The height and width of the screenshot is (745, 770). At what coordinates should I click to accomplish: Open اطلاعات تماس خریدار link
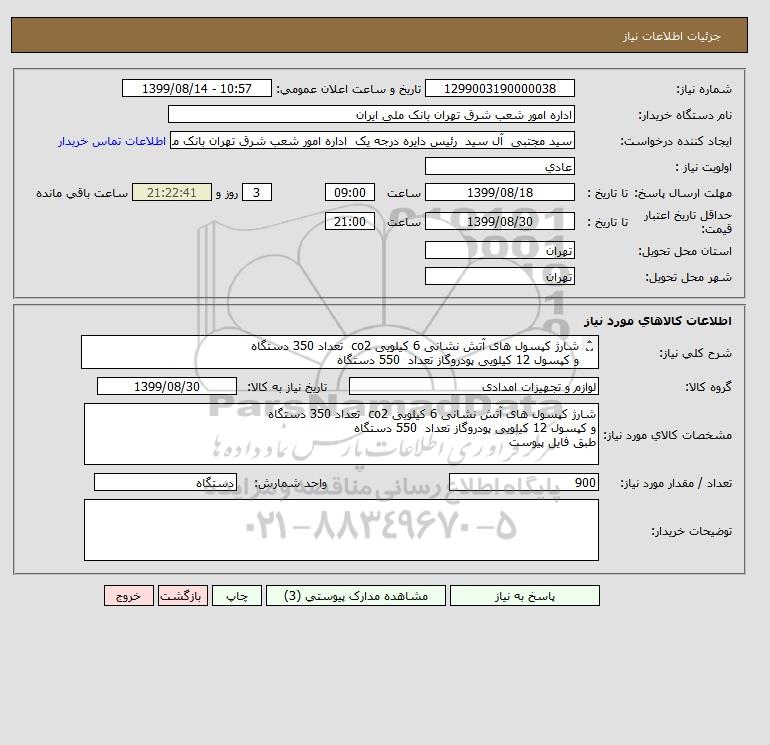click(112, 141)
